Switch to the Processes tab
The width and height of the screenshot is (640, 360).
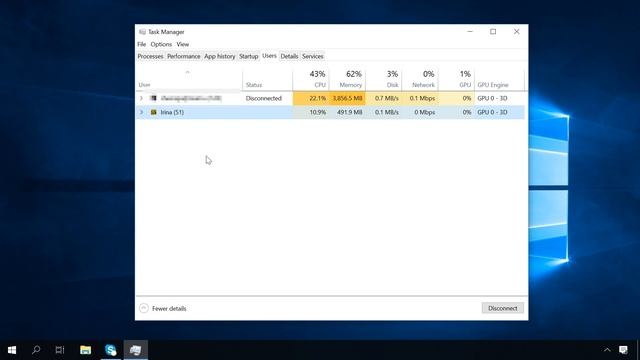click(150, 56)
